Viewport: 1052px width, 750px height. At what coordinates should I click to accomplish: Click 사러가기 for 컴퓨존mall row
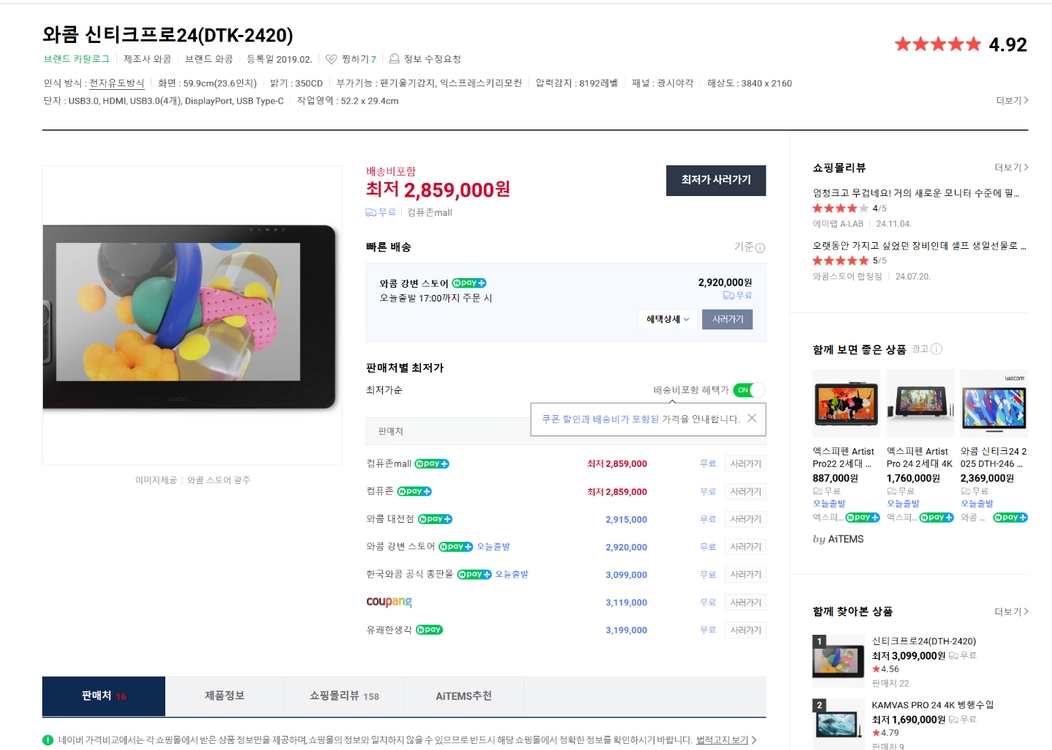745,464
